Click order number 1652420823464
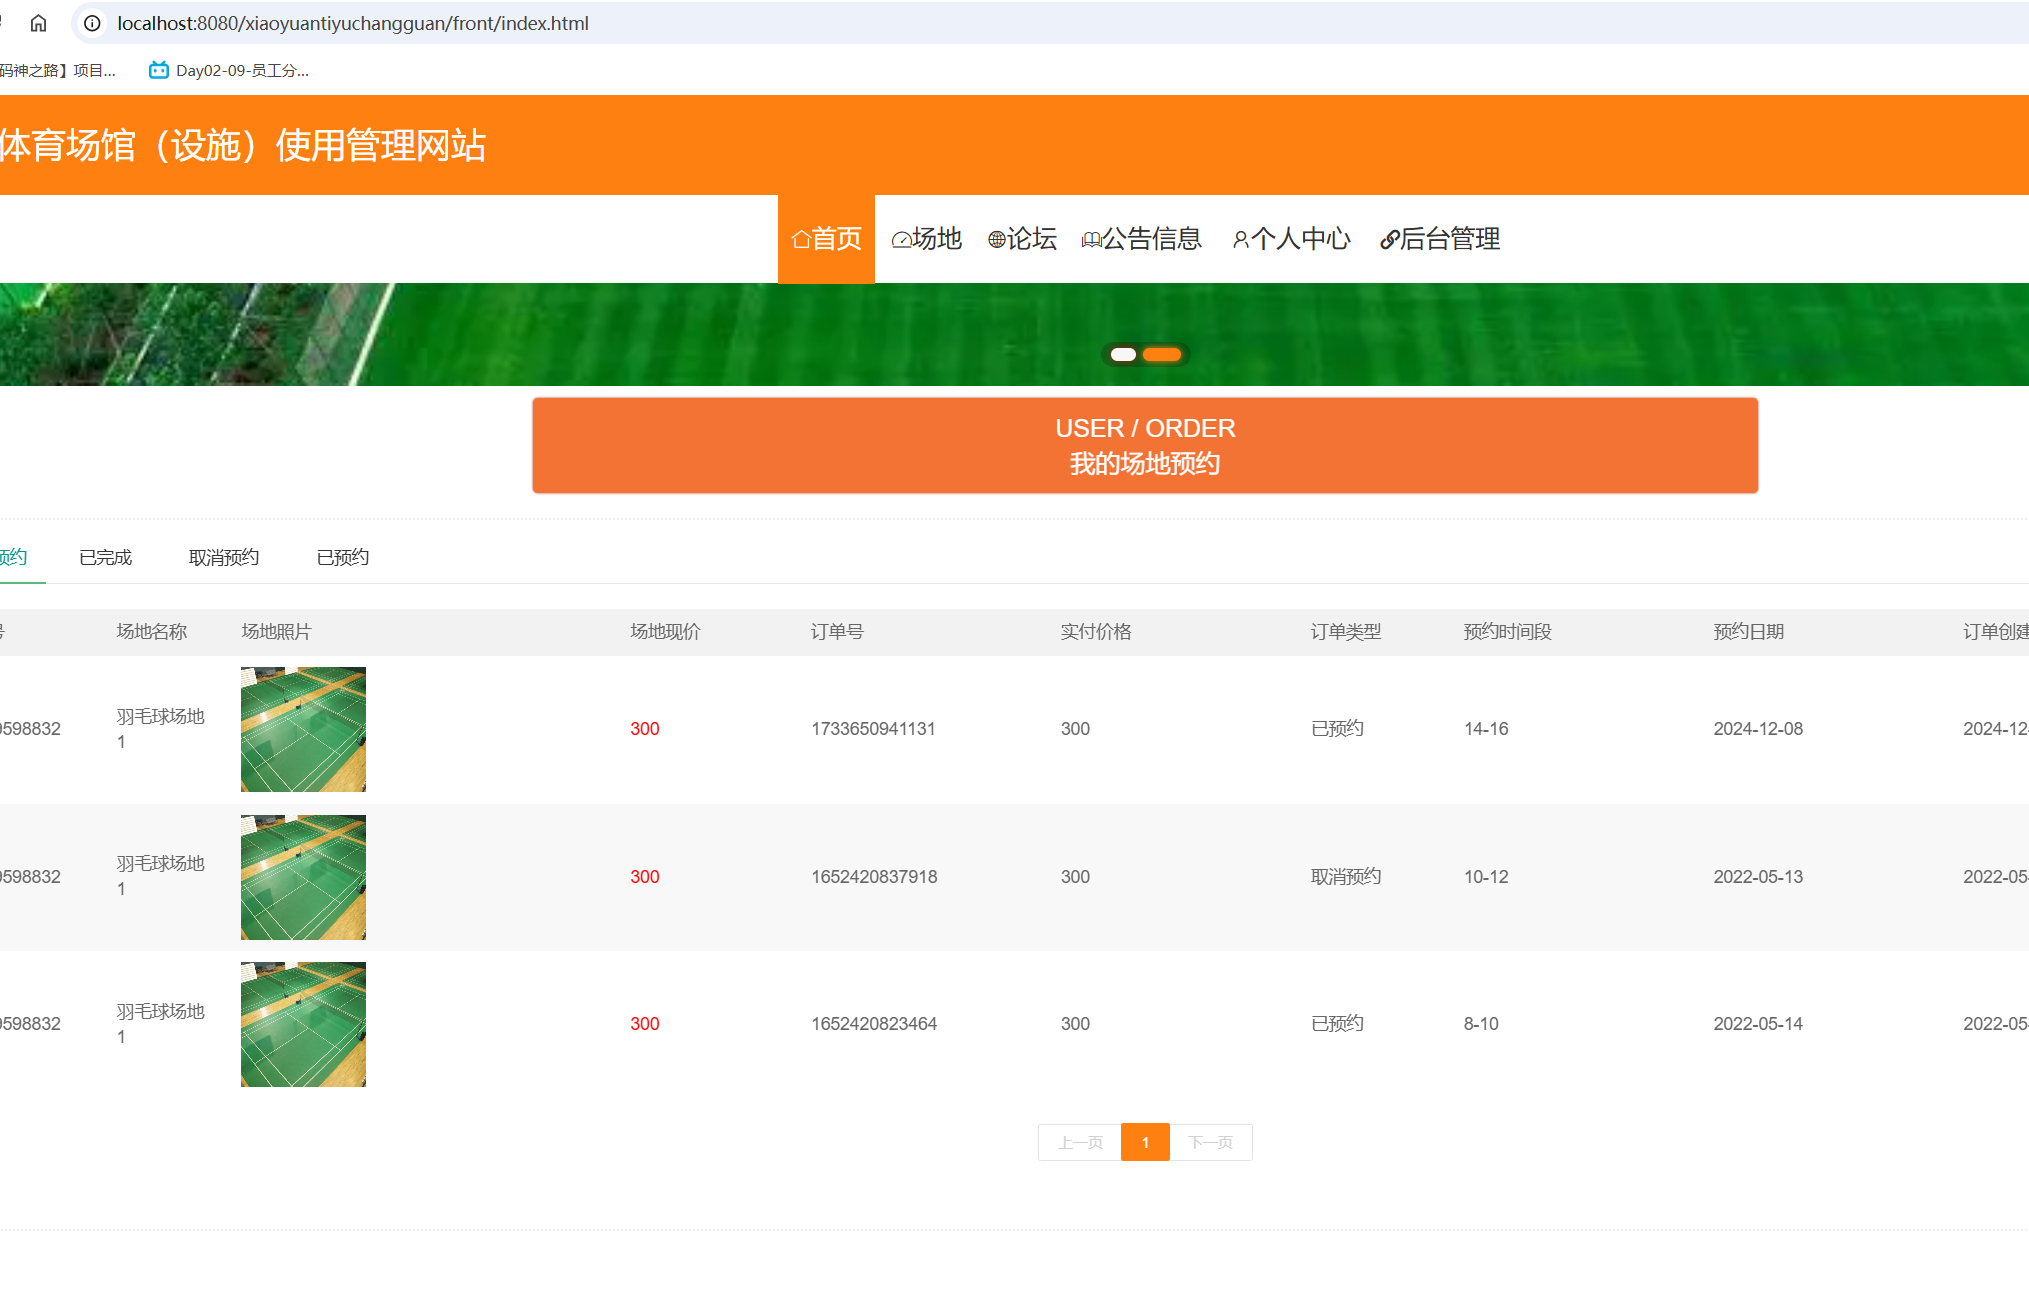 (874, 1024)
